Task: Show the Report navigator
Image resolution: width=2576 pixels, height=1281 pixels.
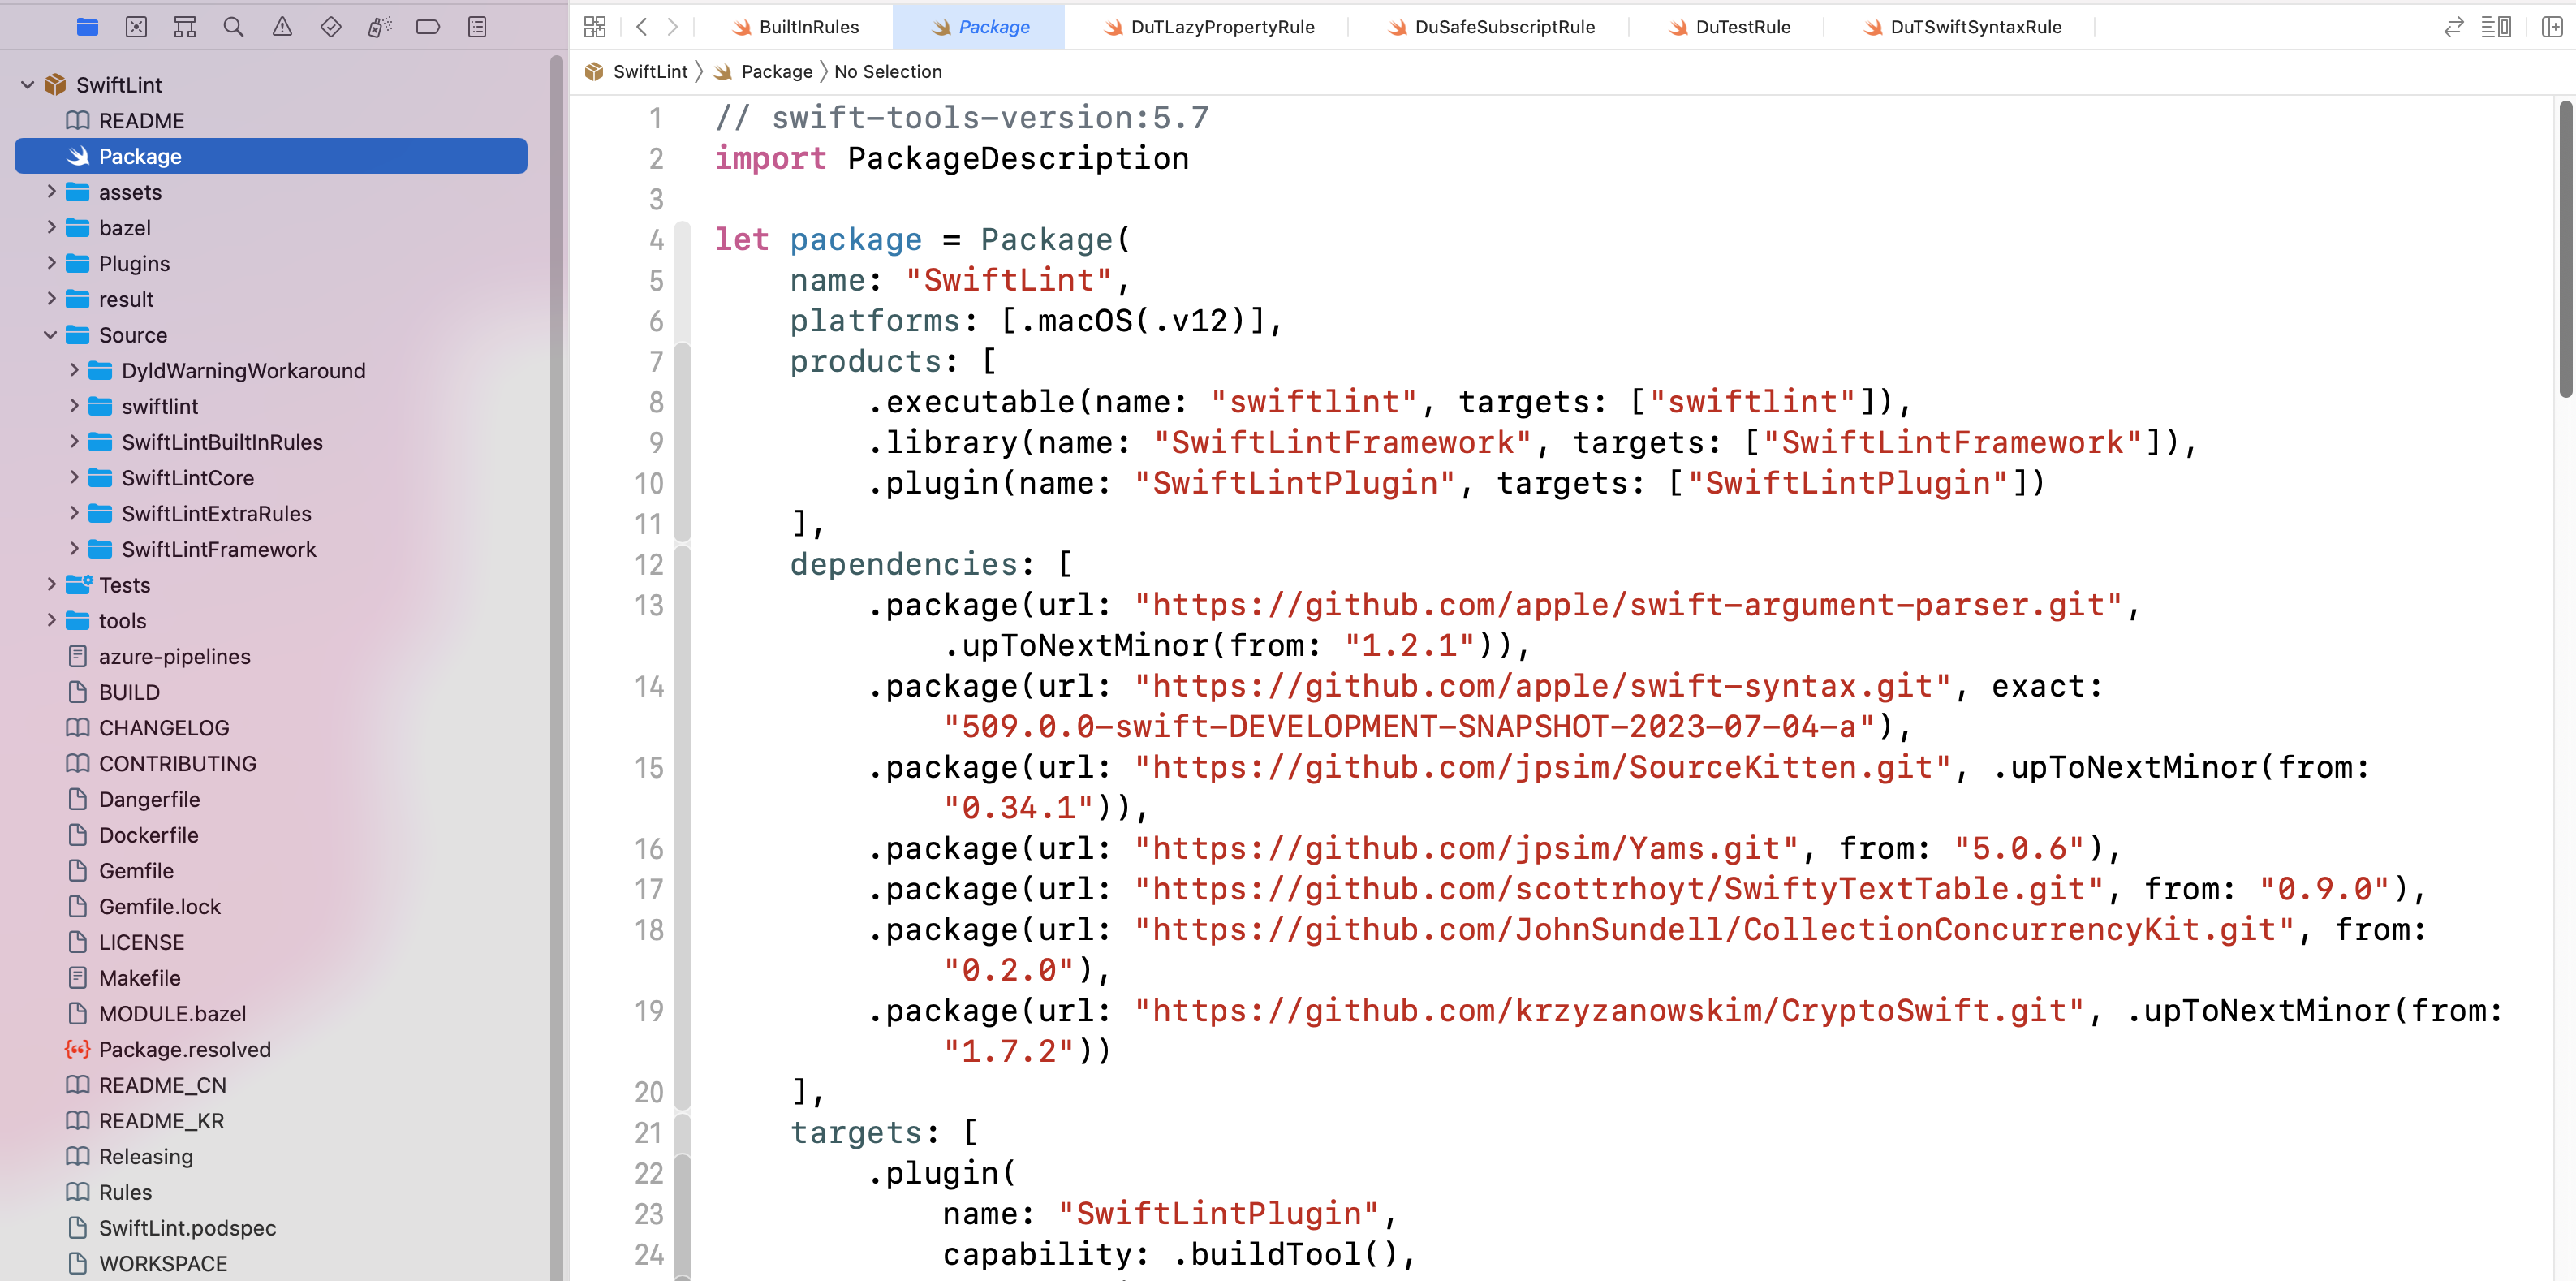Action: coord(477,27)
